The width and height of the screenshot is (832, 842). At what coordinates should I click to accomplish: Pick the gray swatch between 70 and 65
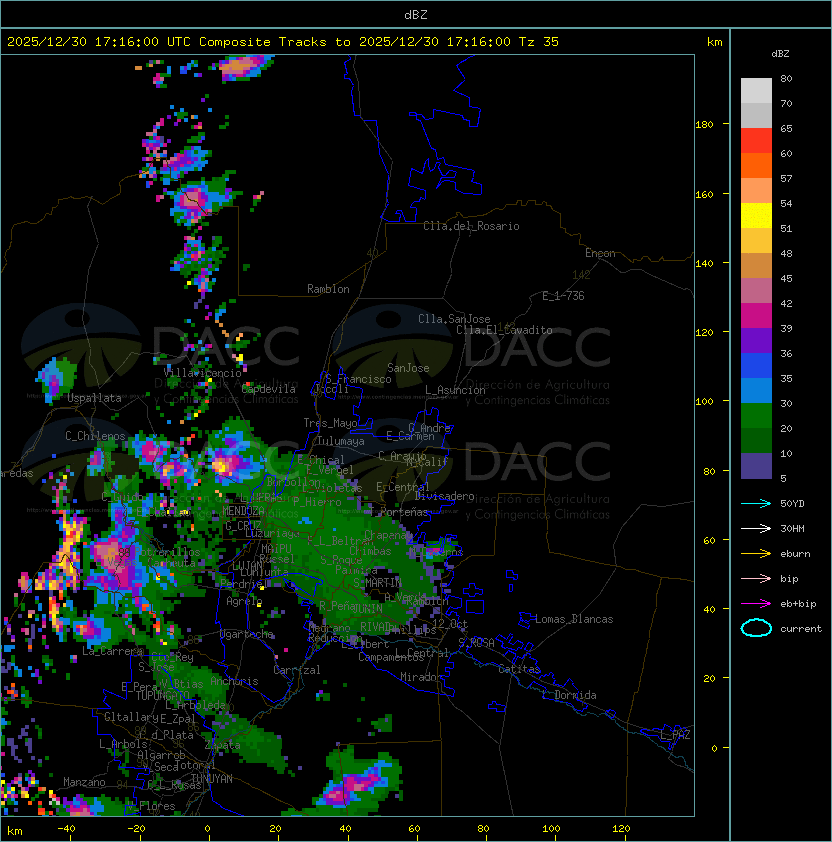(756, 115)
